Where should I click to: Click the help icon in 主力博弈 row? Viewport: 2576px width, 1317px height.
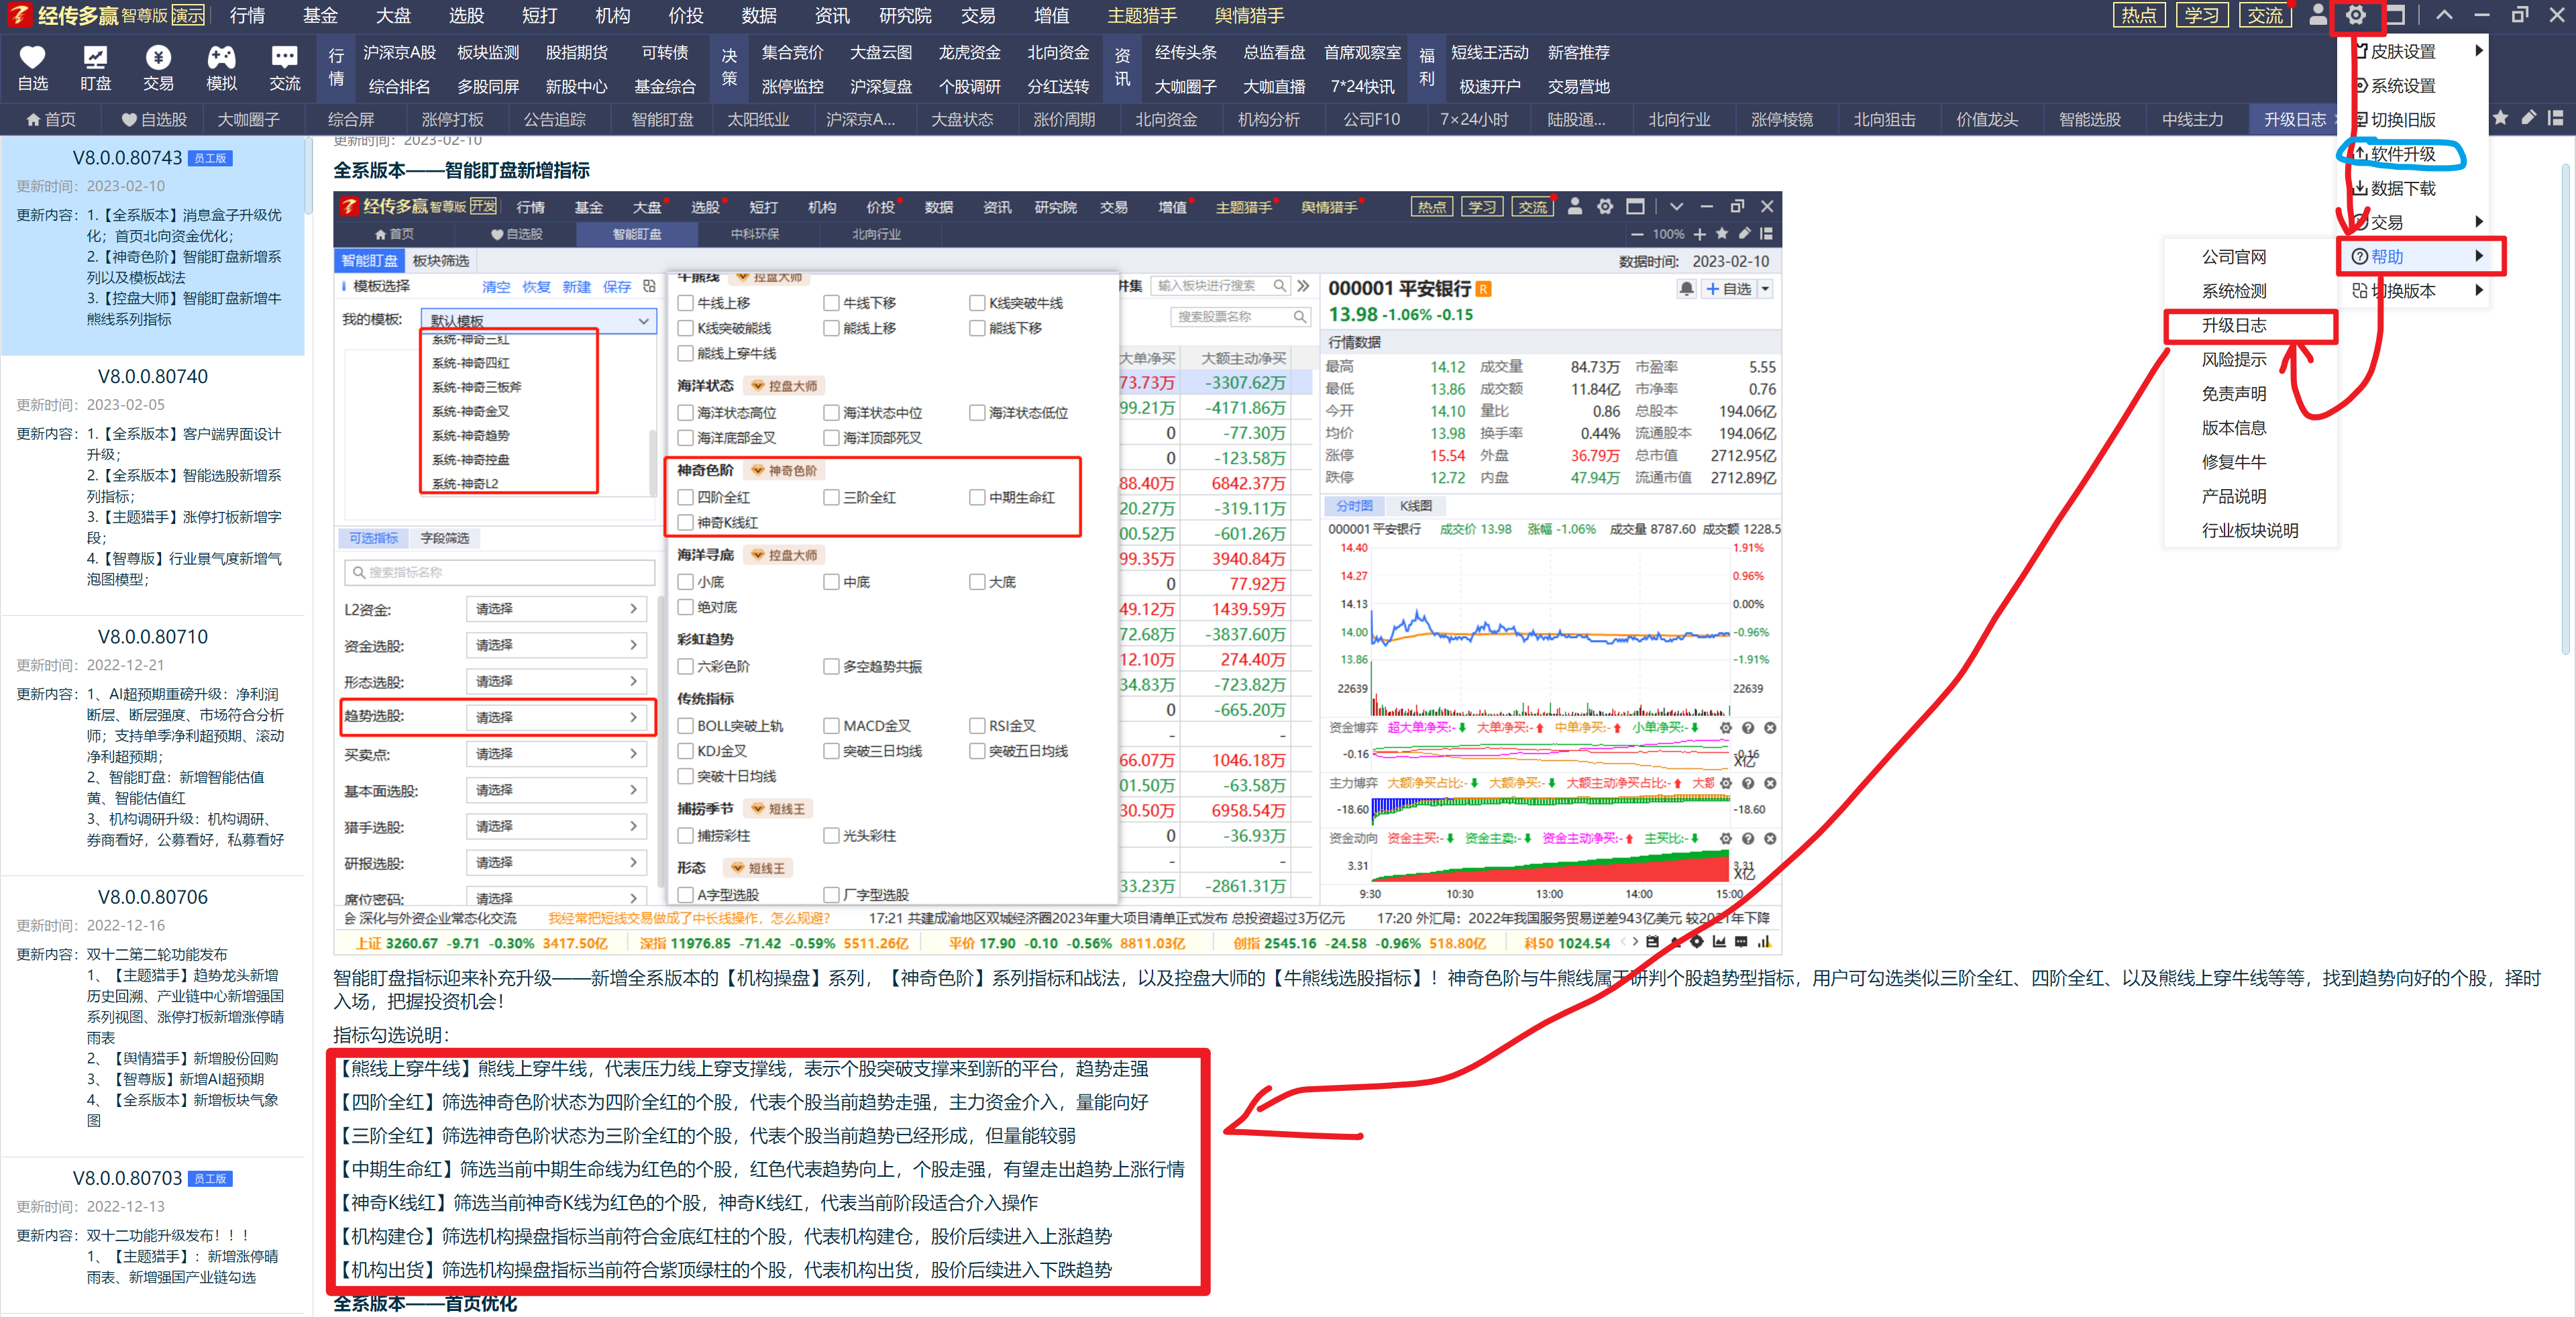pos(1748,784)
